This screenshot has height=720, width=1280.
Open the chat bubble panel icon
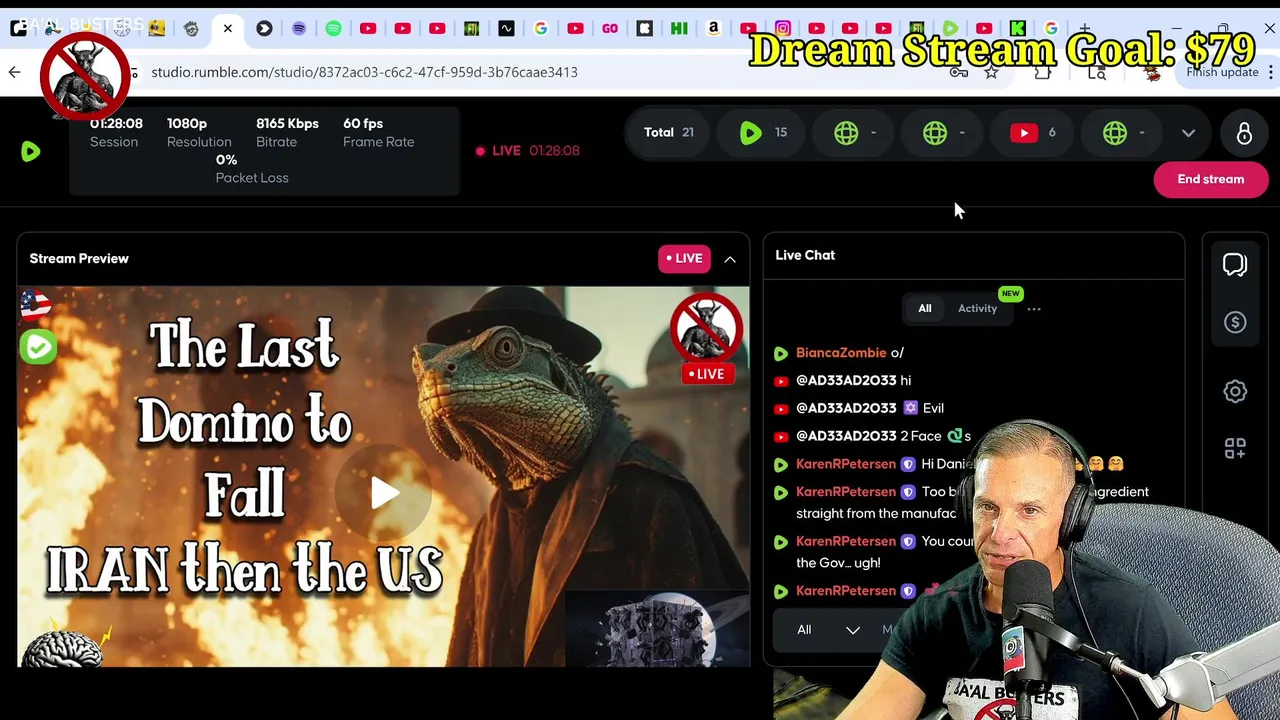coord(1235,264)
